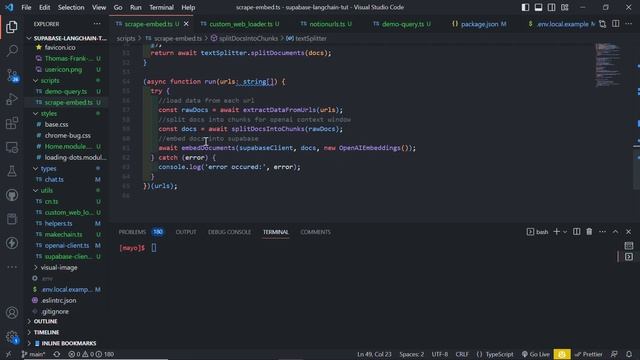Open the Remote Explorer view

pyautogui.click(x=12, y=147)
